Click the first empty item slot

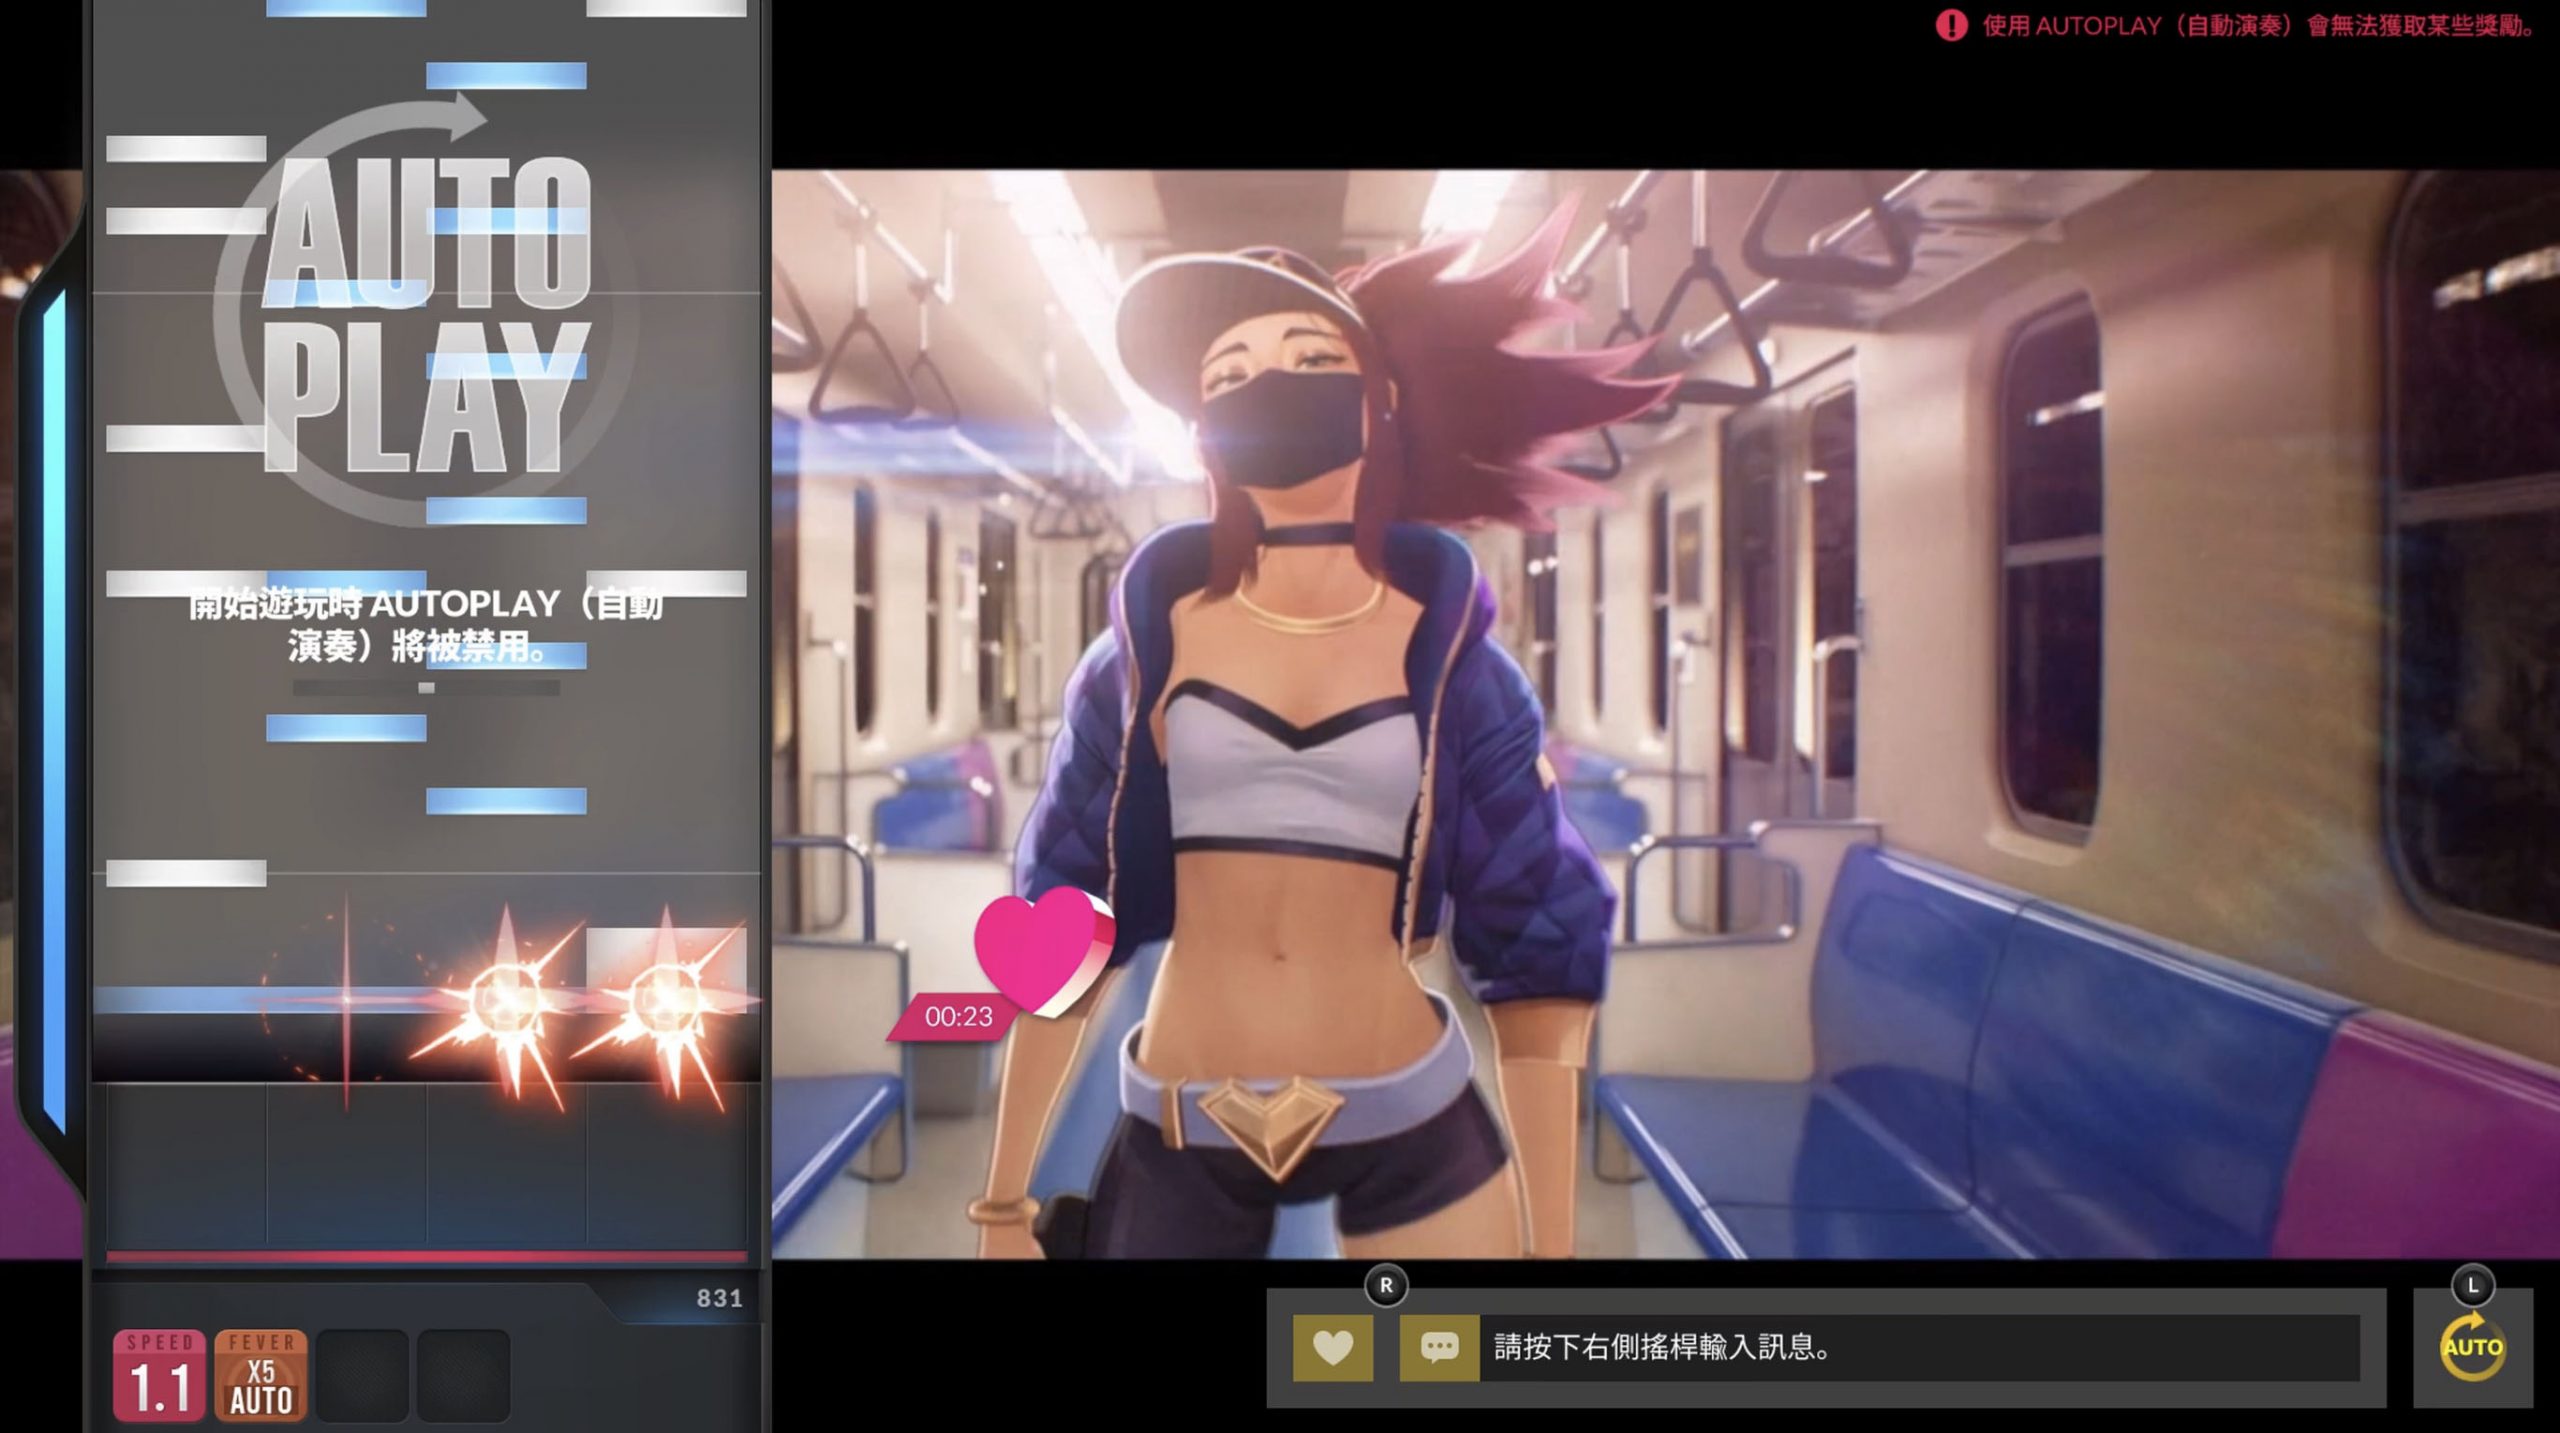pyautogui.click(x=362, y=1375)
